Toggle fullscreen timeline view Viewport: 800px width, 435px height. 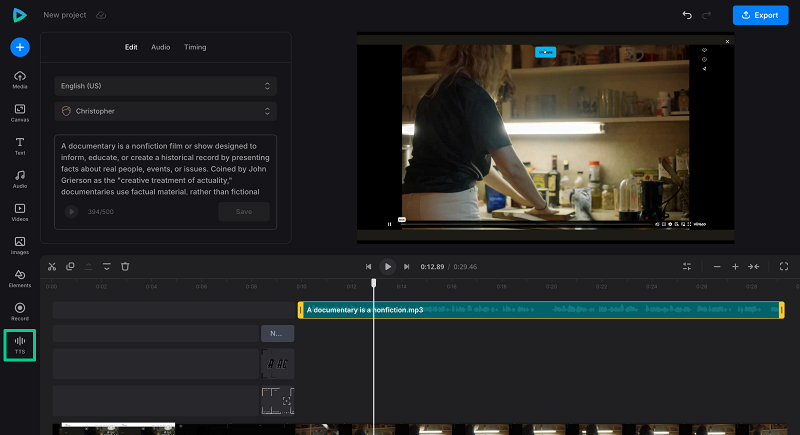coord(783,267)
